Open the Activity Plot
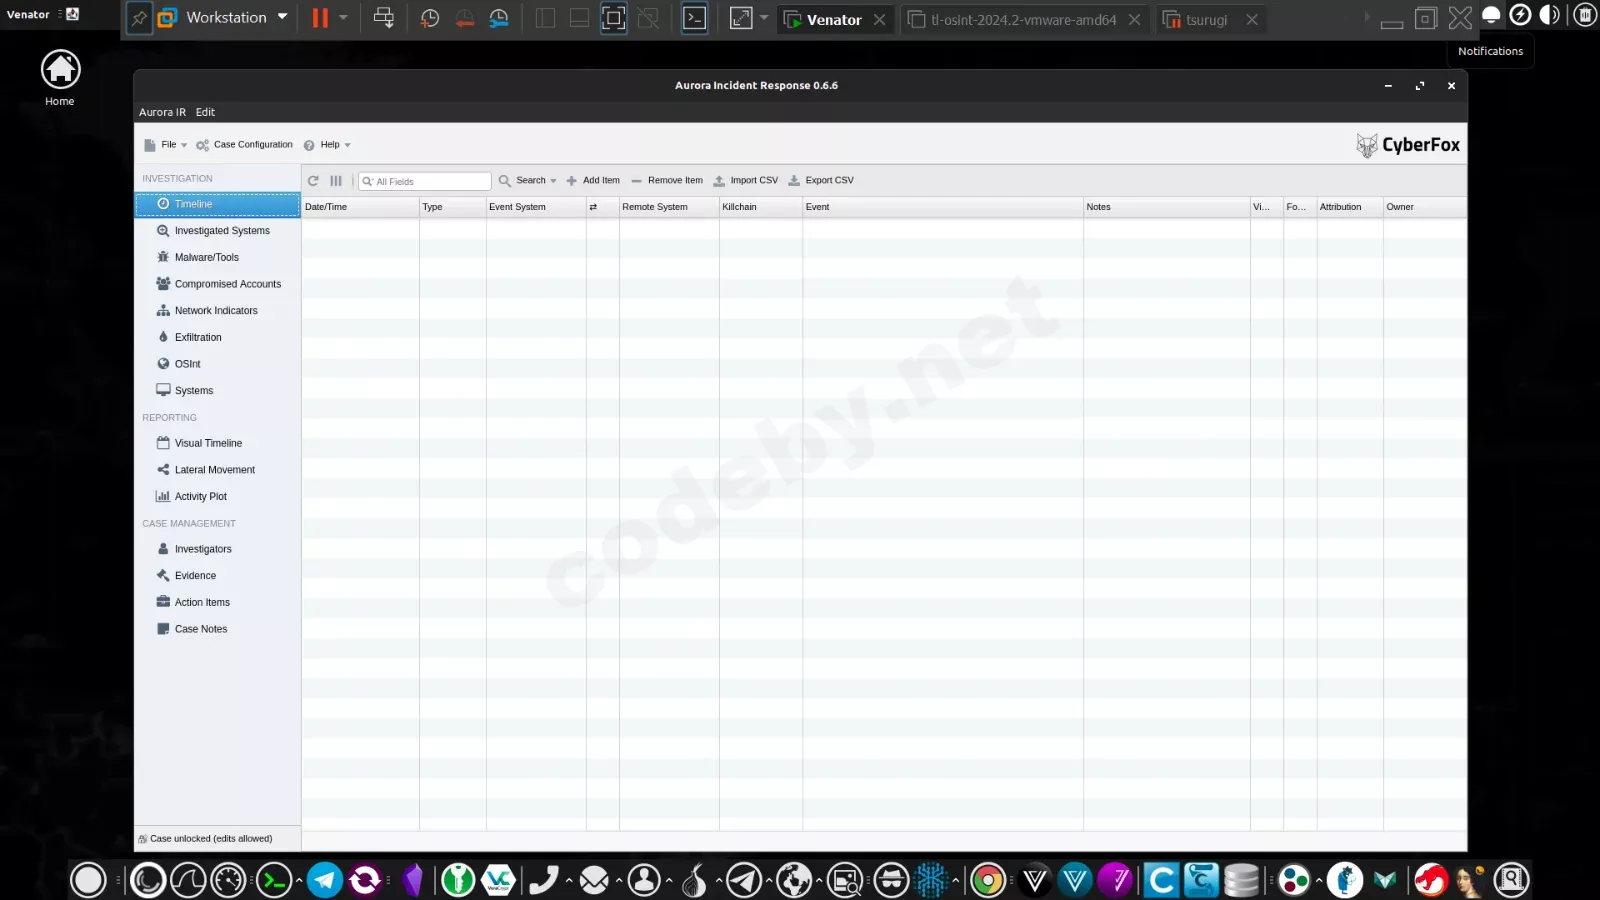The height and width of the screenshot is (900, 1600). (203, 496)
